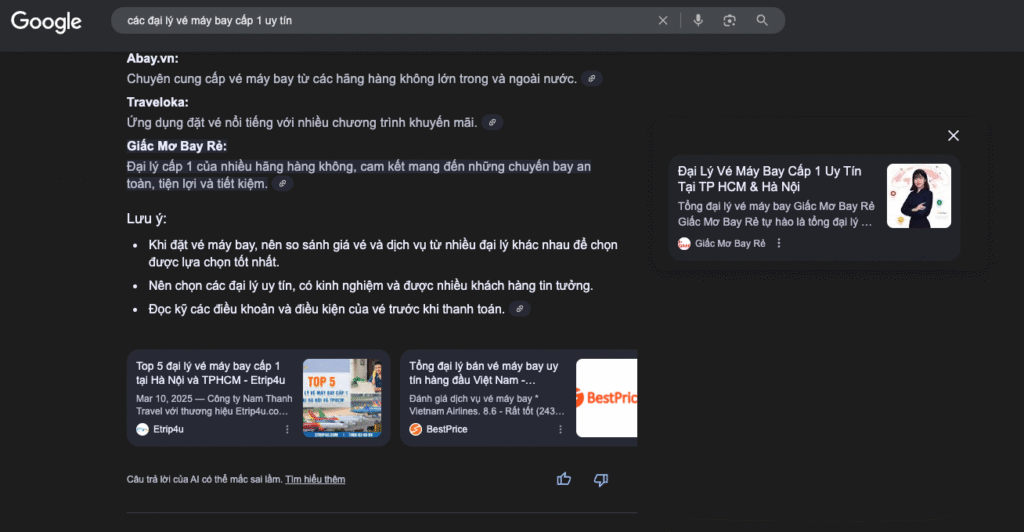1024x532 pixels.
Task: Click the BestPrice logo thumbnail
Action: coord(607,398)
